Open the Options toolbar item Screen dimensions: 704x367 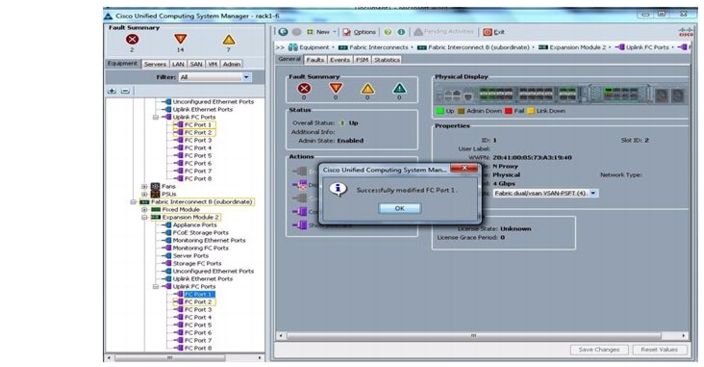[x=359, y=32]
